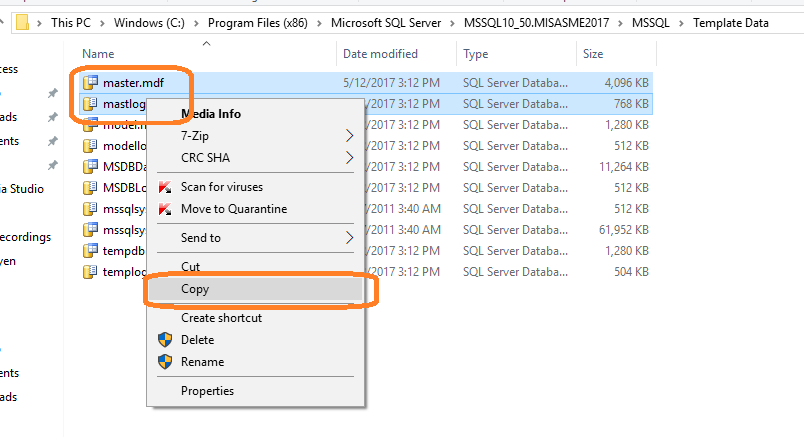Click the shield icon next to Delete
The height and width of the screenshot is (437, 804).
(165, 340)
